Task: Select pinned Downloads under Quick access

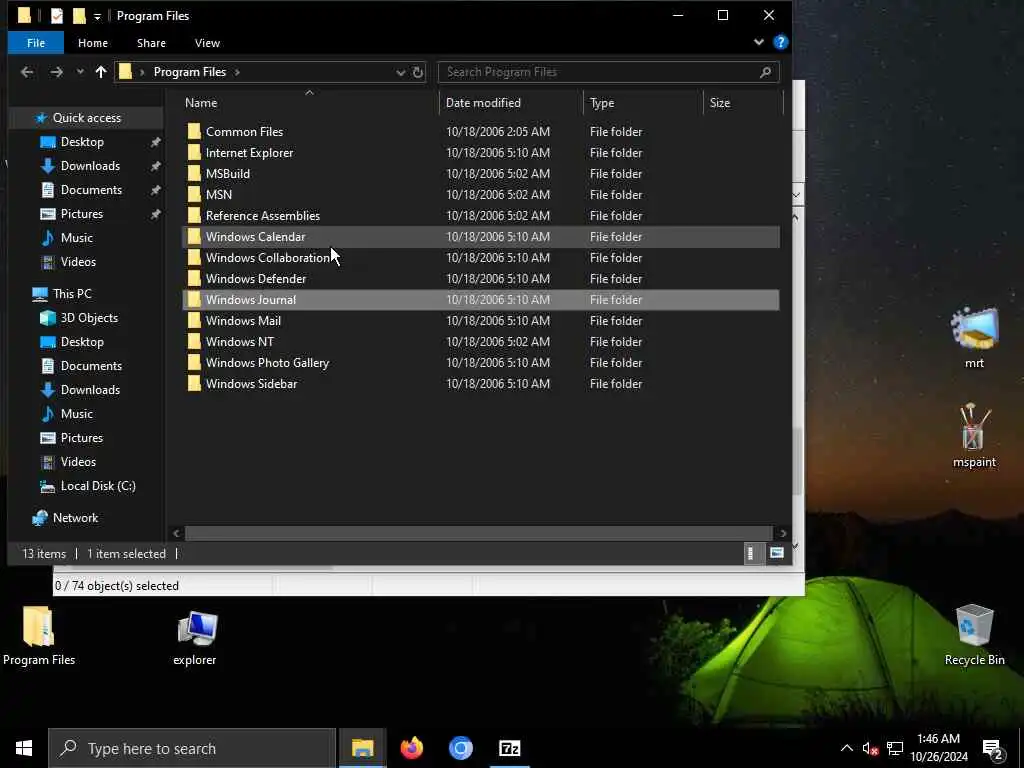Action: (90, 166)
